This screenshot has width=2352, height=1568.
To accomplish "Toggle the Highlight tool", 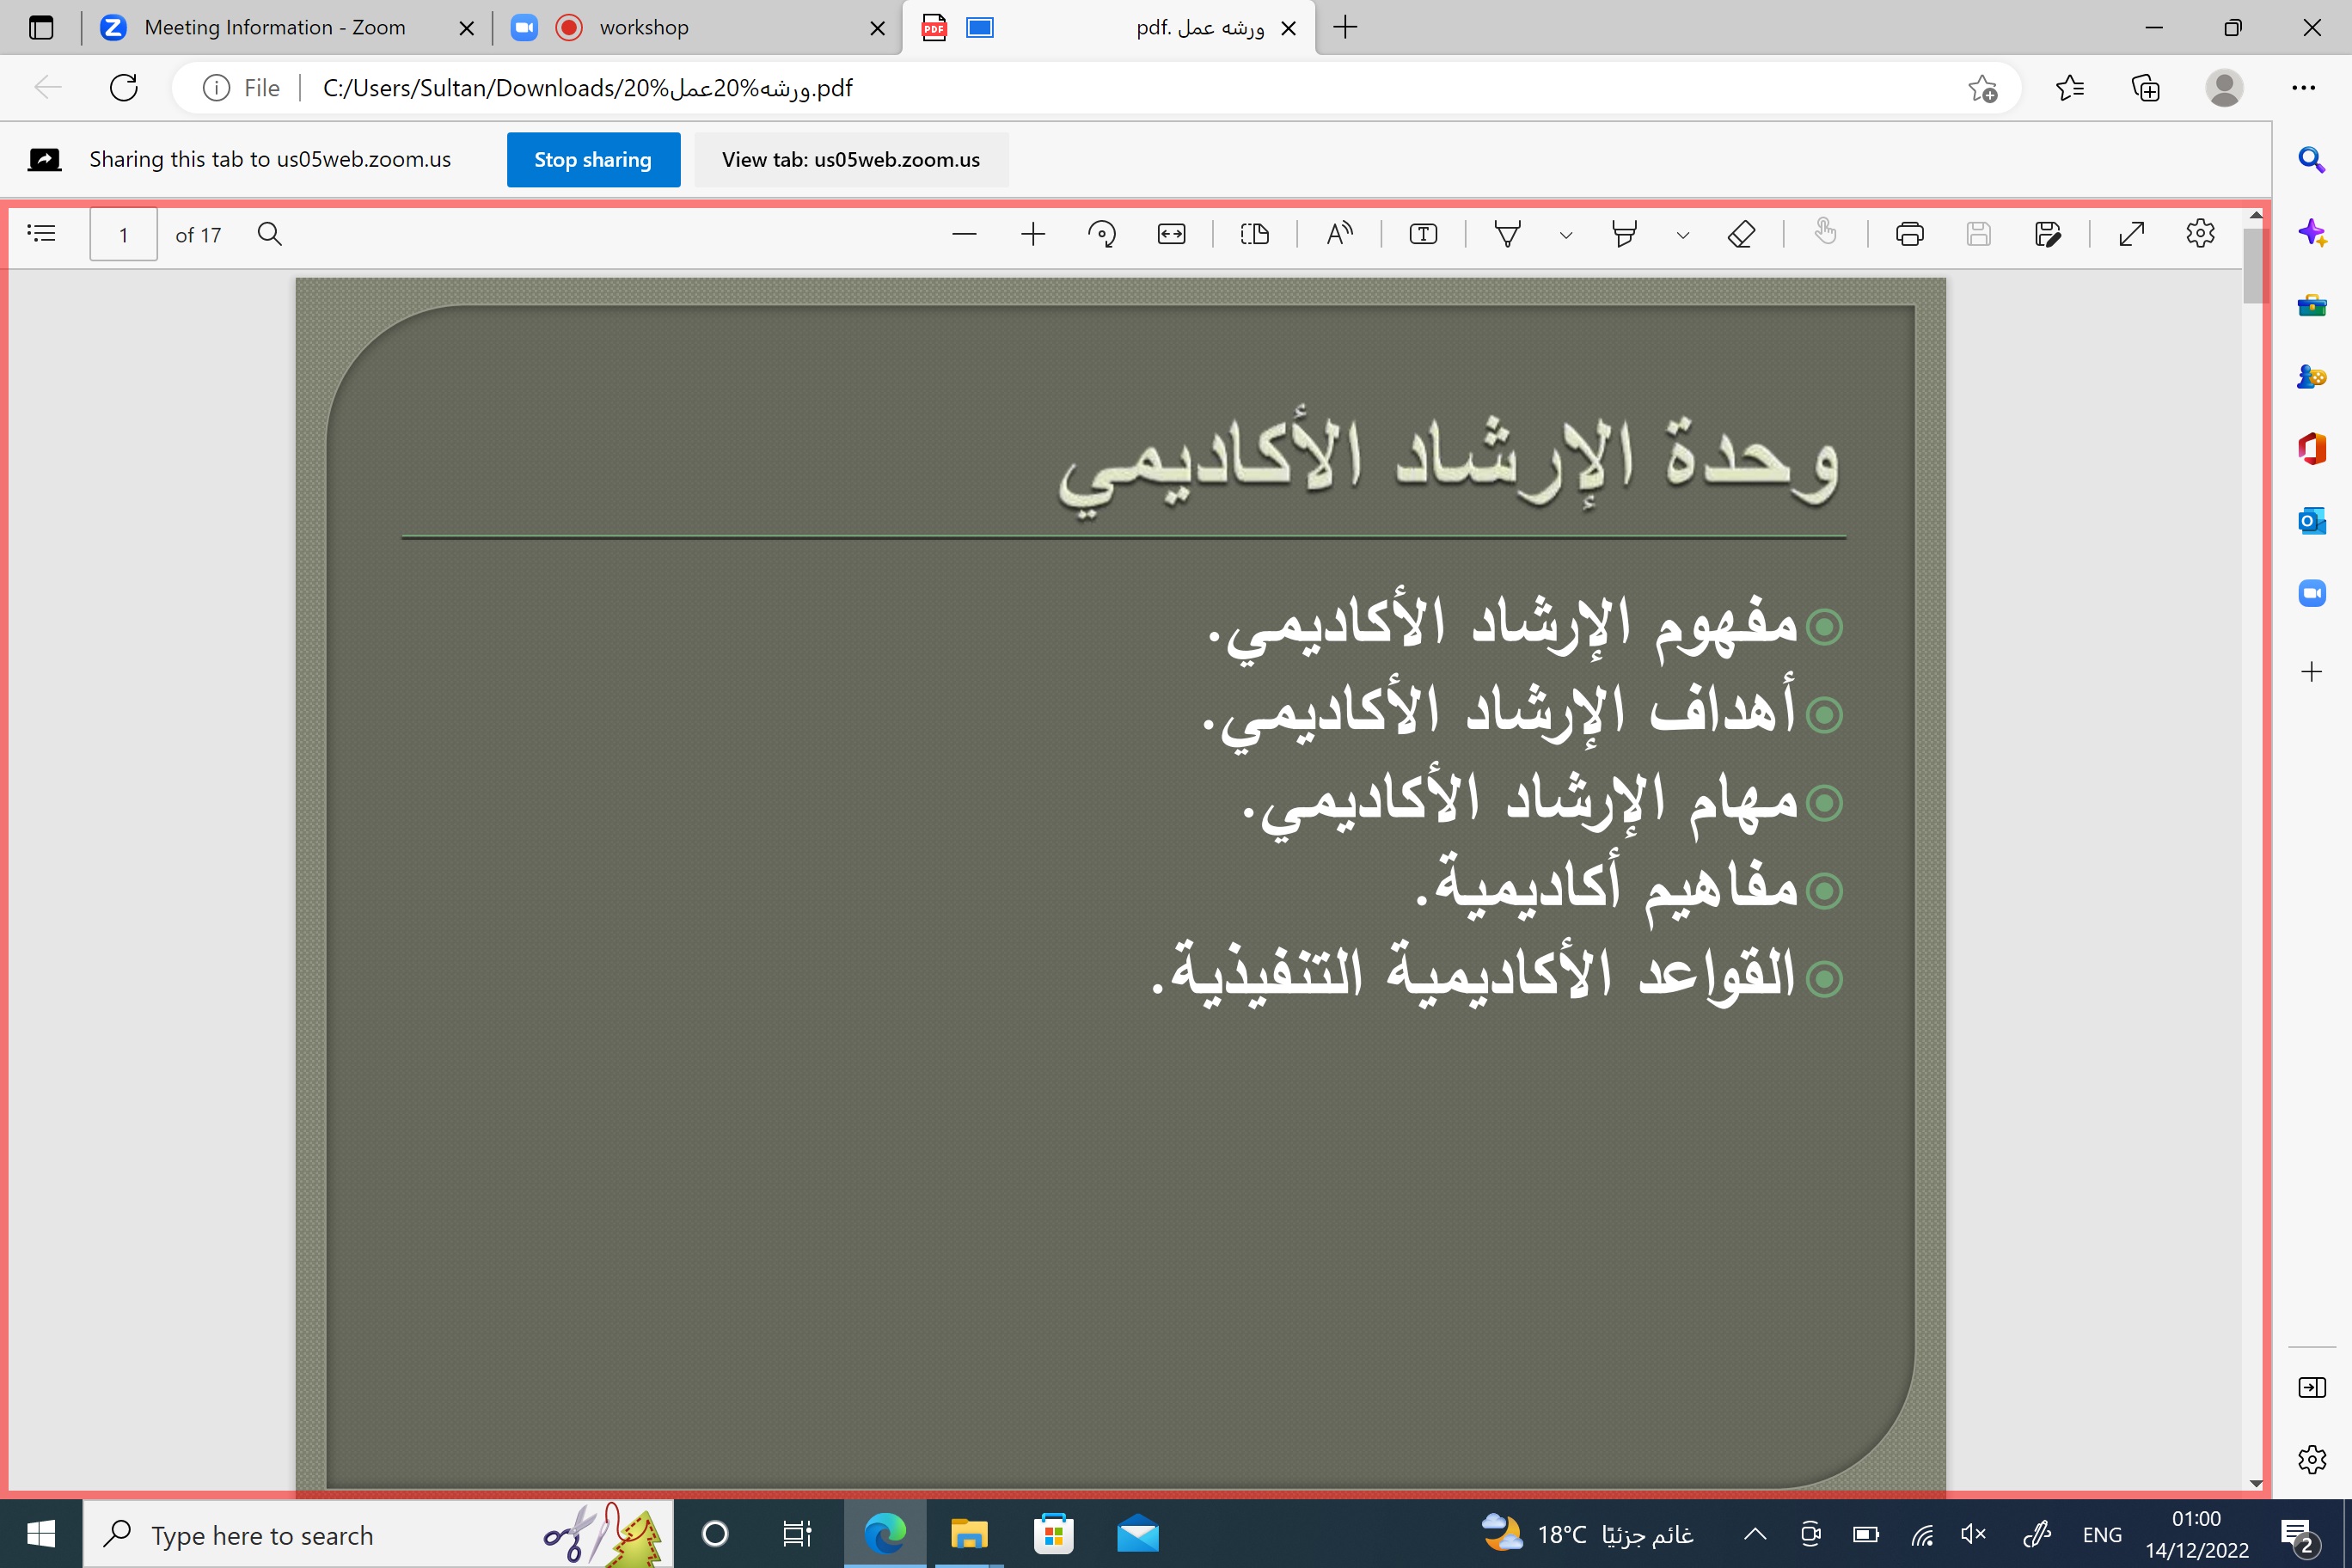I will tap(1624, 234).
